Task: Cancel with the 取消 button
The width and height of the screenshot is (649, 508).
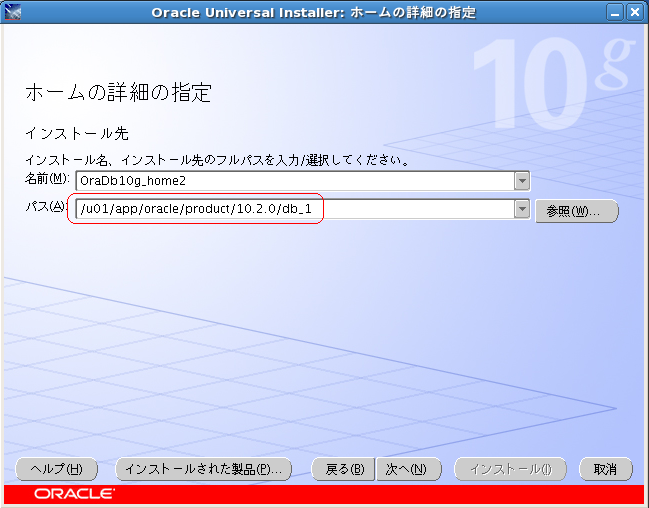Action: click(x=606, y=469)
